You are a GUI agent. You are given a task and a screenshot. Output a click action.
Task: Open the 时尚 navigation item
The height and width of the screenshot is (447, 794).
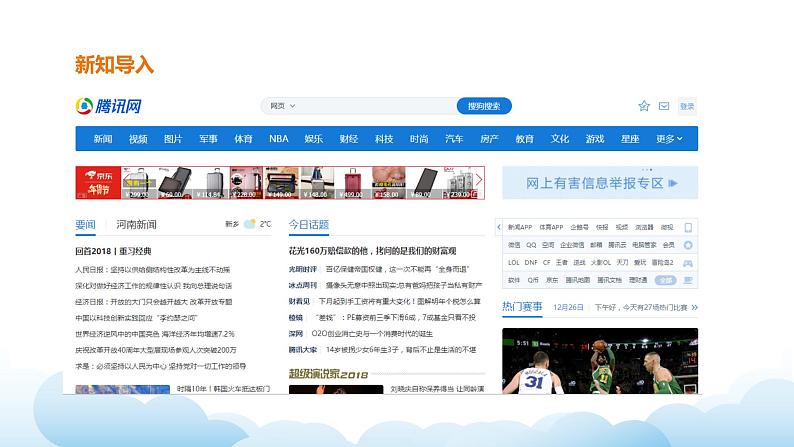click(x=419, y=139)
